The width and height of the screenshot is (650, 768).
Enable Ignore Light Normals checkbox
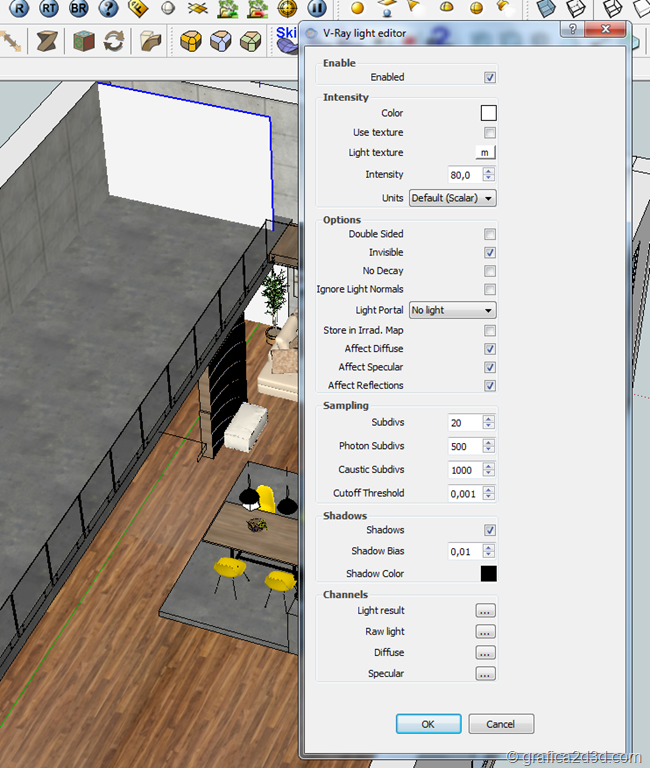coord(489,289)
